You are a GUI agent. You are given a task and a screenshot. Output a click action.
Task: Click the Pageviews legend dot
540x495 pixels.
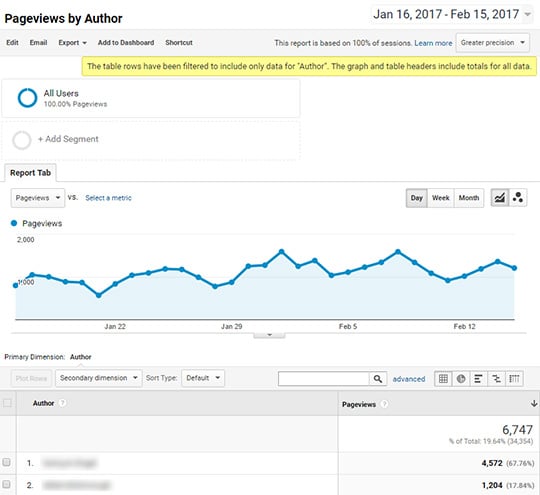tap(14, 223)
